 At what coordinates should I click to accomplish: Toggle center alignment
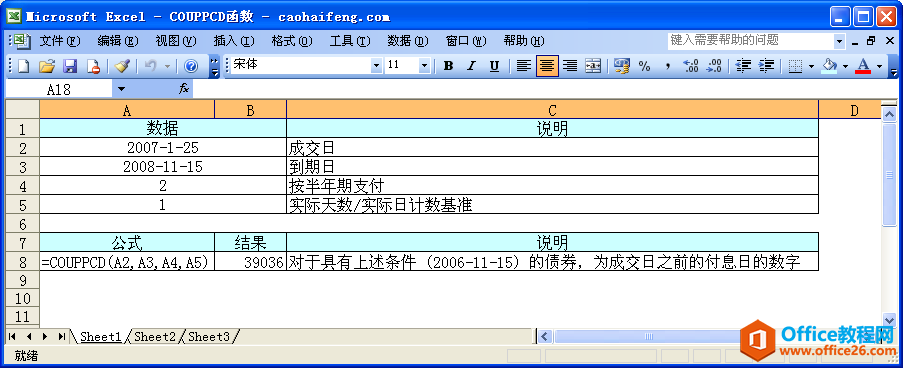pos(547,66)
